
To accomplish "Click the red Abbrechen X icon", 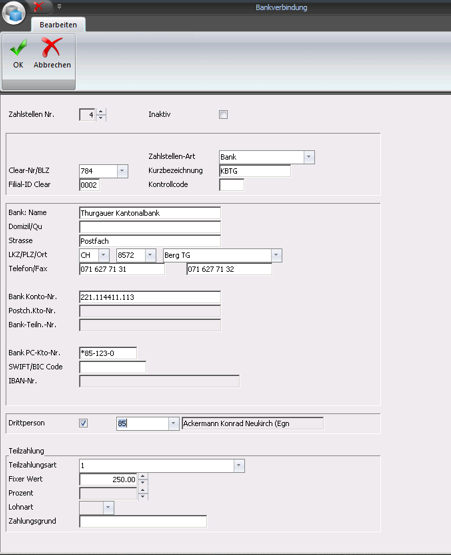I will point(51,48).
